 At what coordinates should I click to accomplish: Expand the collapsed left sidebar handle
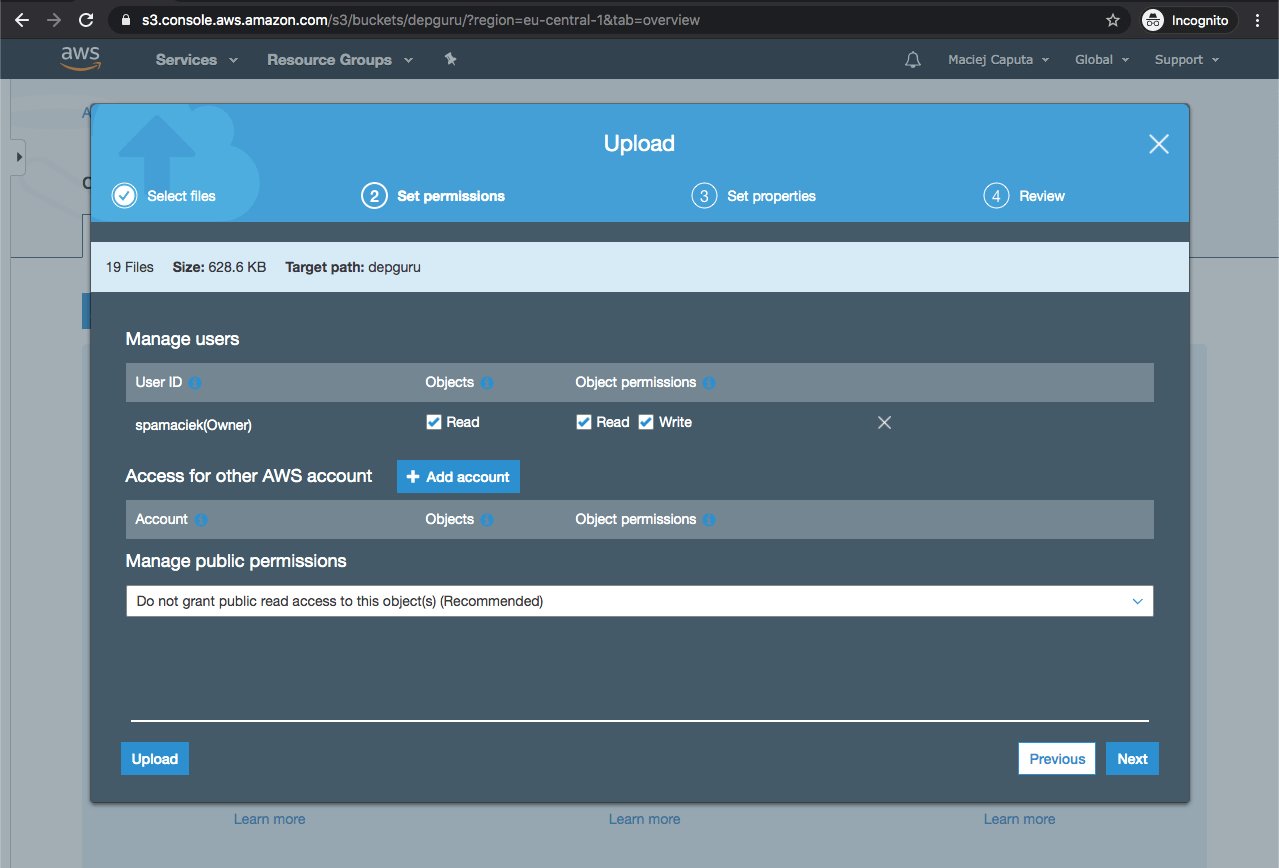click(18, 157)
